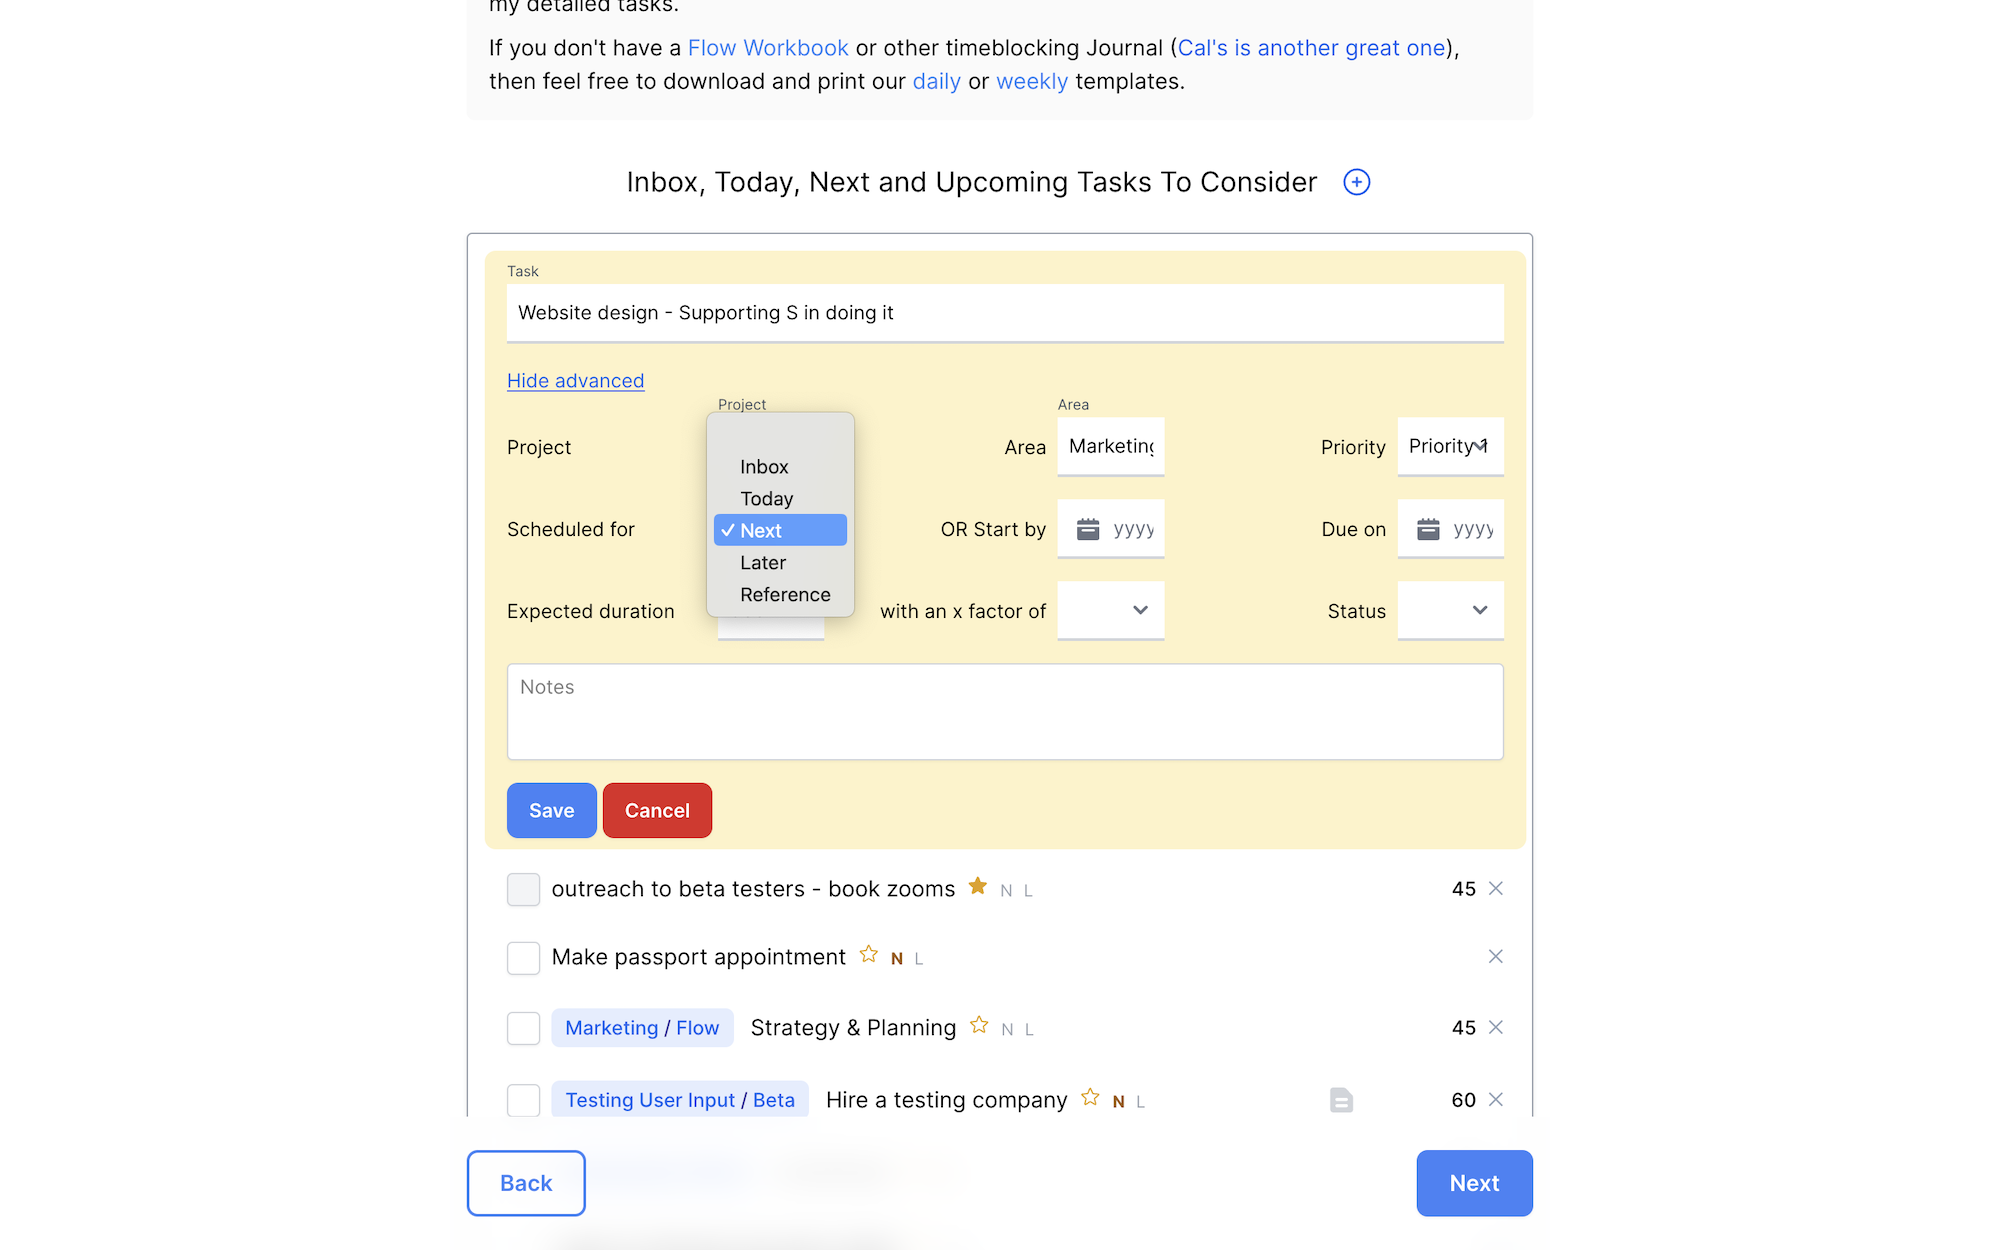Viewport: 2000px width, 1250px height.
Task: Check off outreach to beta testers task
Action: pos(523,889)
